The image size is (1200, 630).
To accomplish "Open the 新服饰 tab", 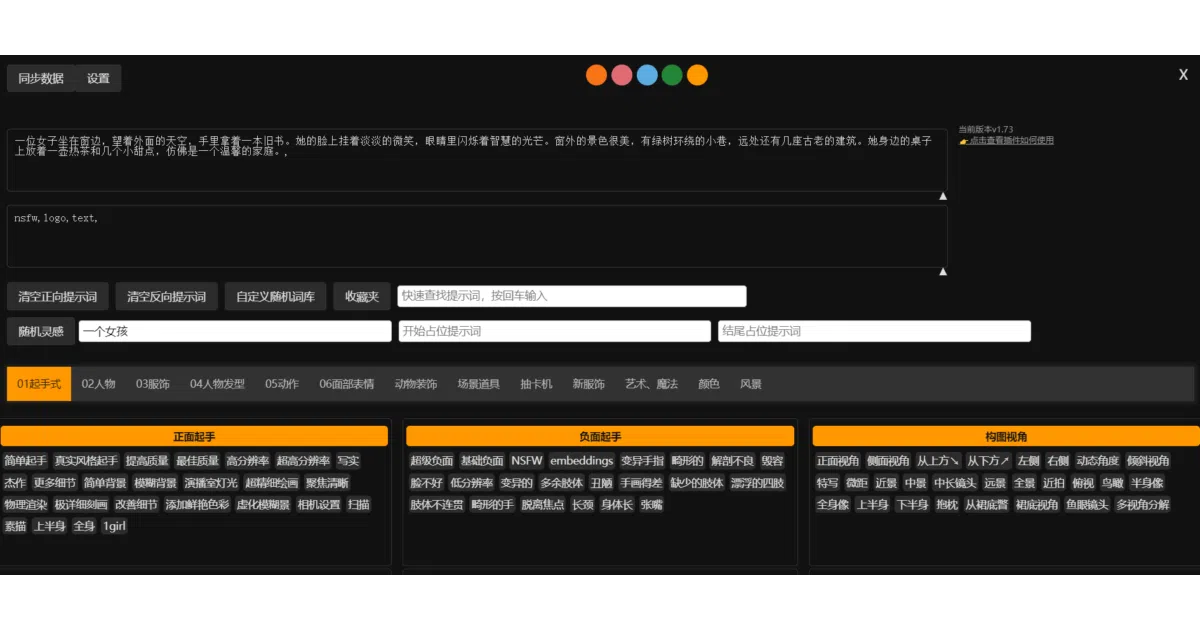I will coord(589,384).
